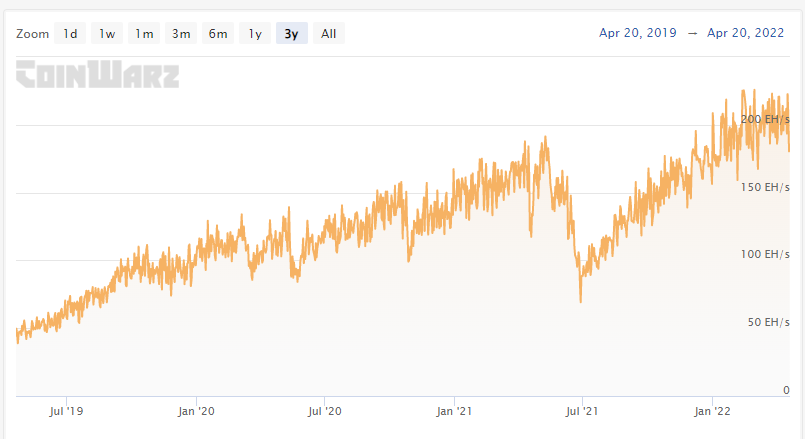The height and width of the screenshot is (439, 805).
Task: Click the Jan '20 x-axis tick label
Action: pos(195,410)
